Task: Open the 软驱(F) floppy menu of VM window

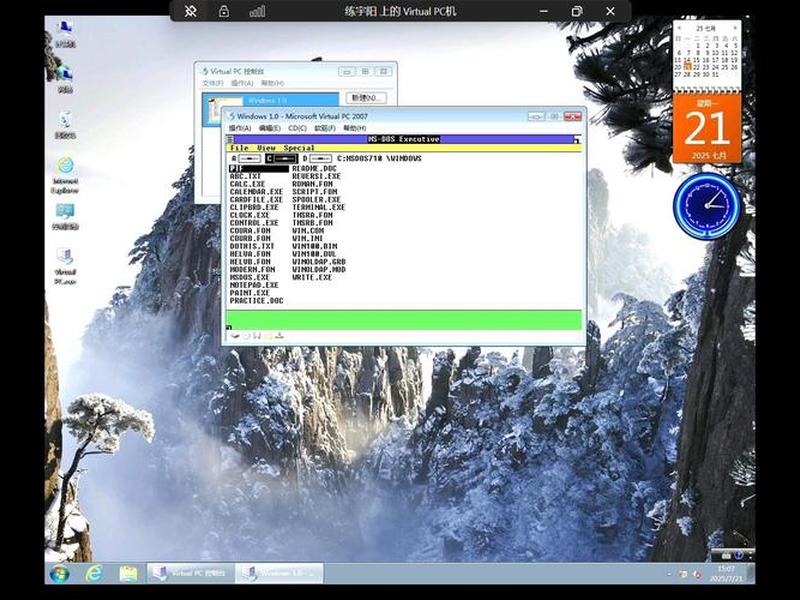Action: (324, 128)
